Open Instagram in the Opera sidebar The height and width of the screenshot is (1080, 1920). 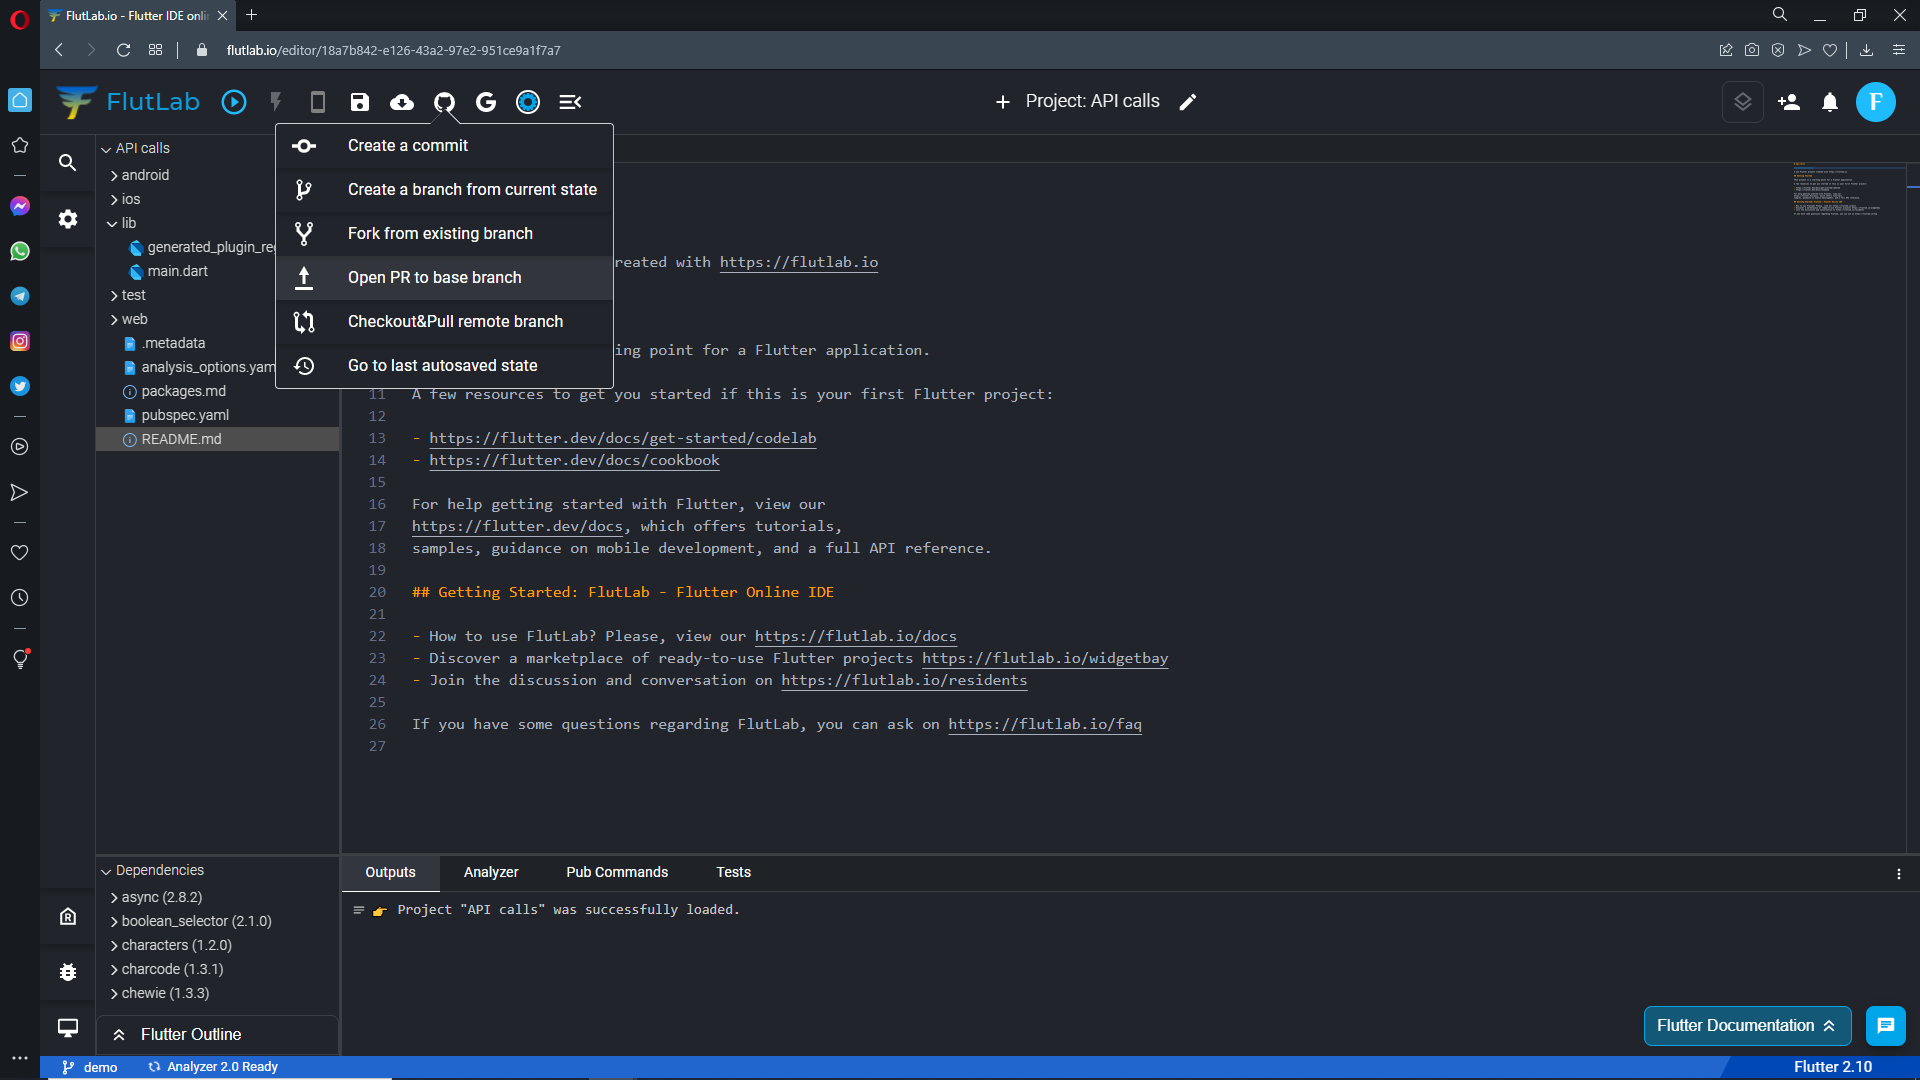20,341
